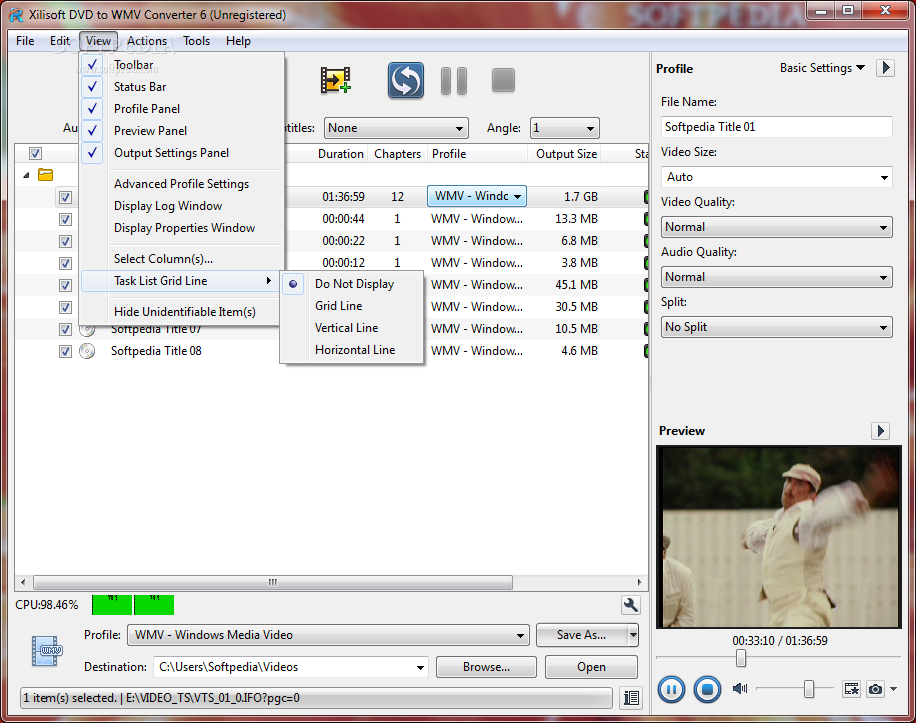Uncheck the 01:36:59 title row checkbox
The width and height of the screenshot is (916, 723).
(x=65, y=197)
